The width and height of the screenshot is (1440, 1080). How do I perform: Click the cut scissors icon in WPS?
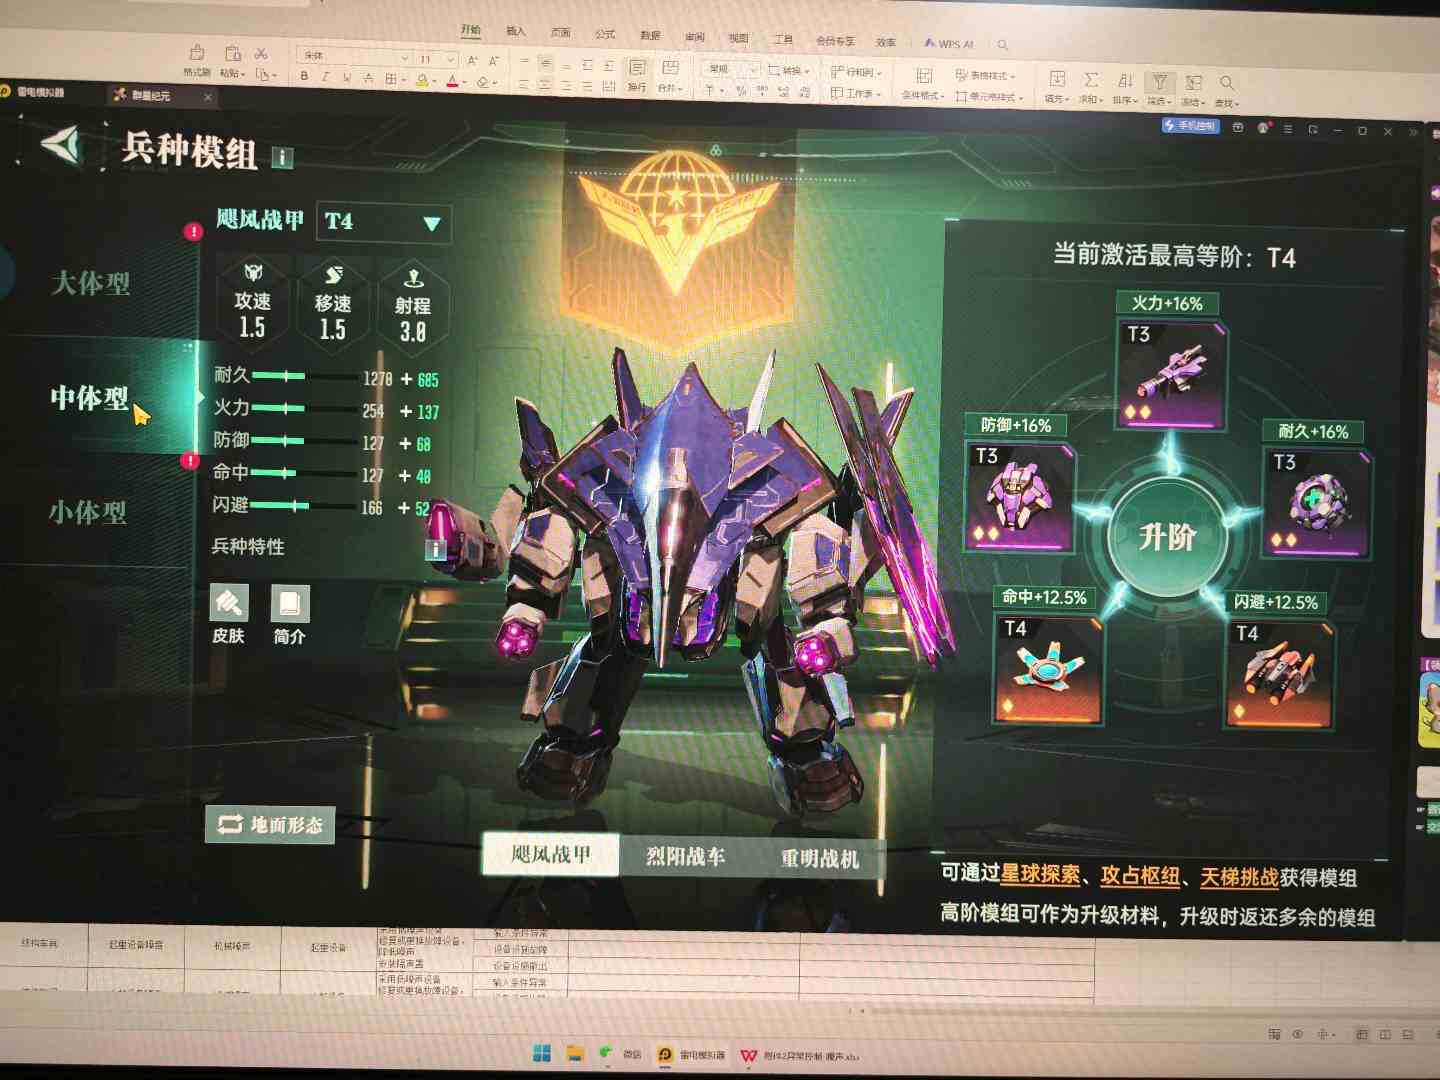tap(261, 53)
